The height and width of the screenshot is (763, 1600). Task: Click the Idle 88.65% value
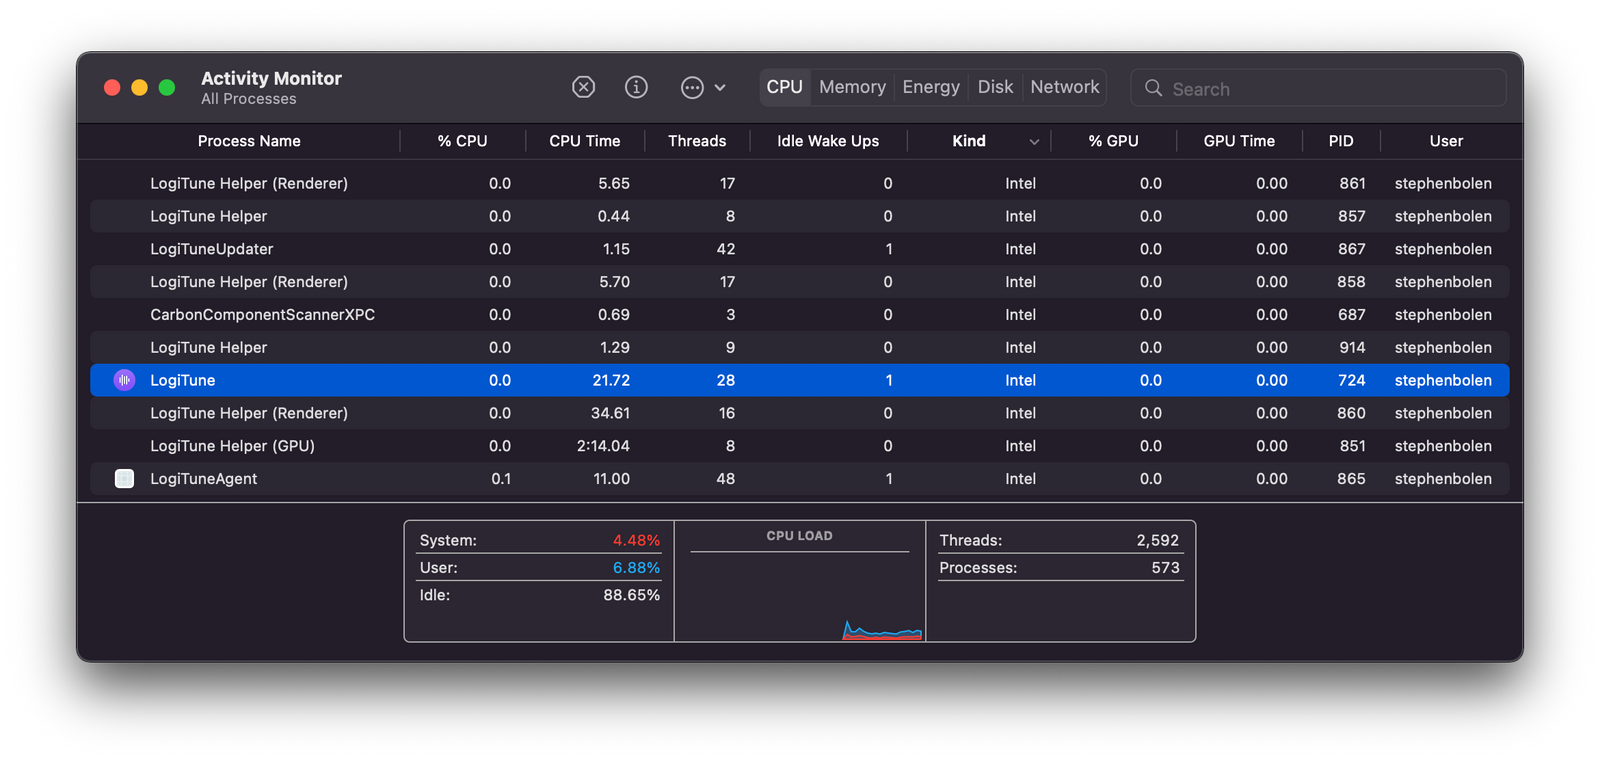631,595
